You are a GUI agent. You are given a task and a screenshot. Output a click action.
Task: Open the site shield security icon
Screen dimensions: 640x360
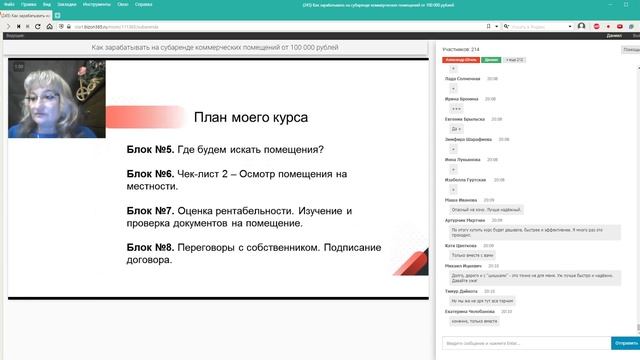pos(61,27)
